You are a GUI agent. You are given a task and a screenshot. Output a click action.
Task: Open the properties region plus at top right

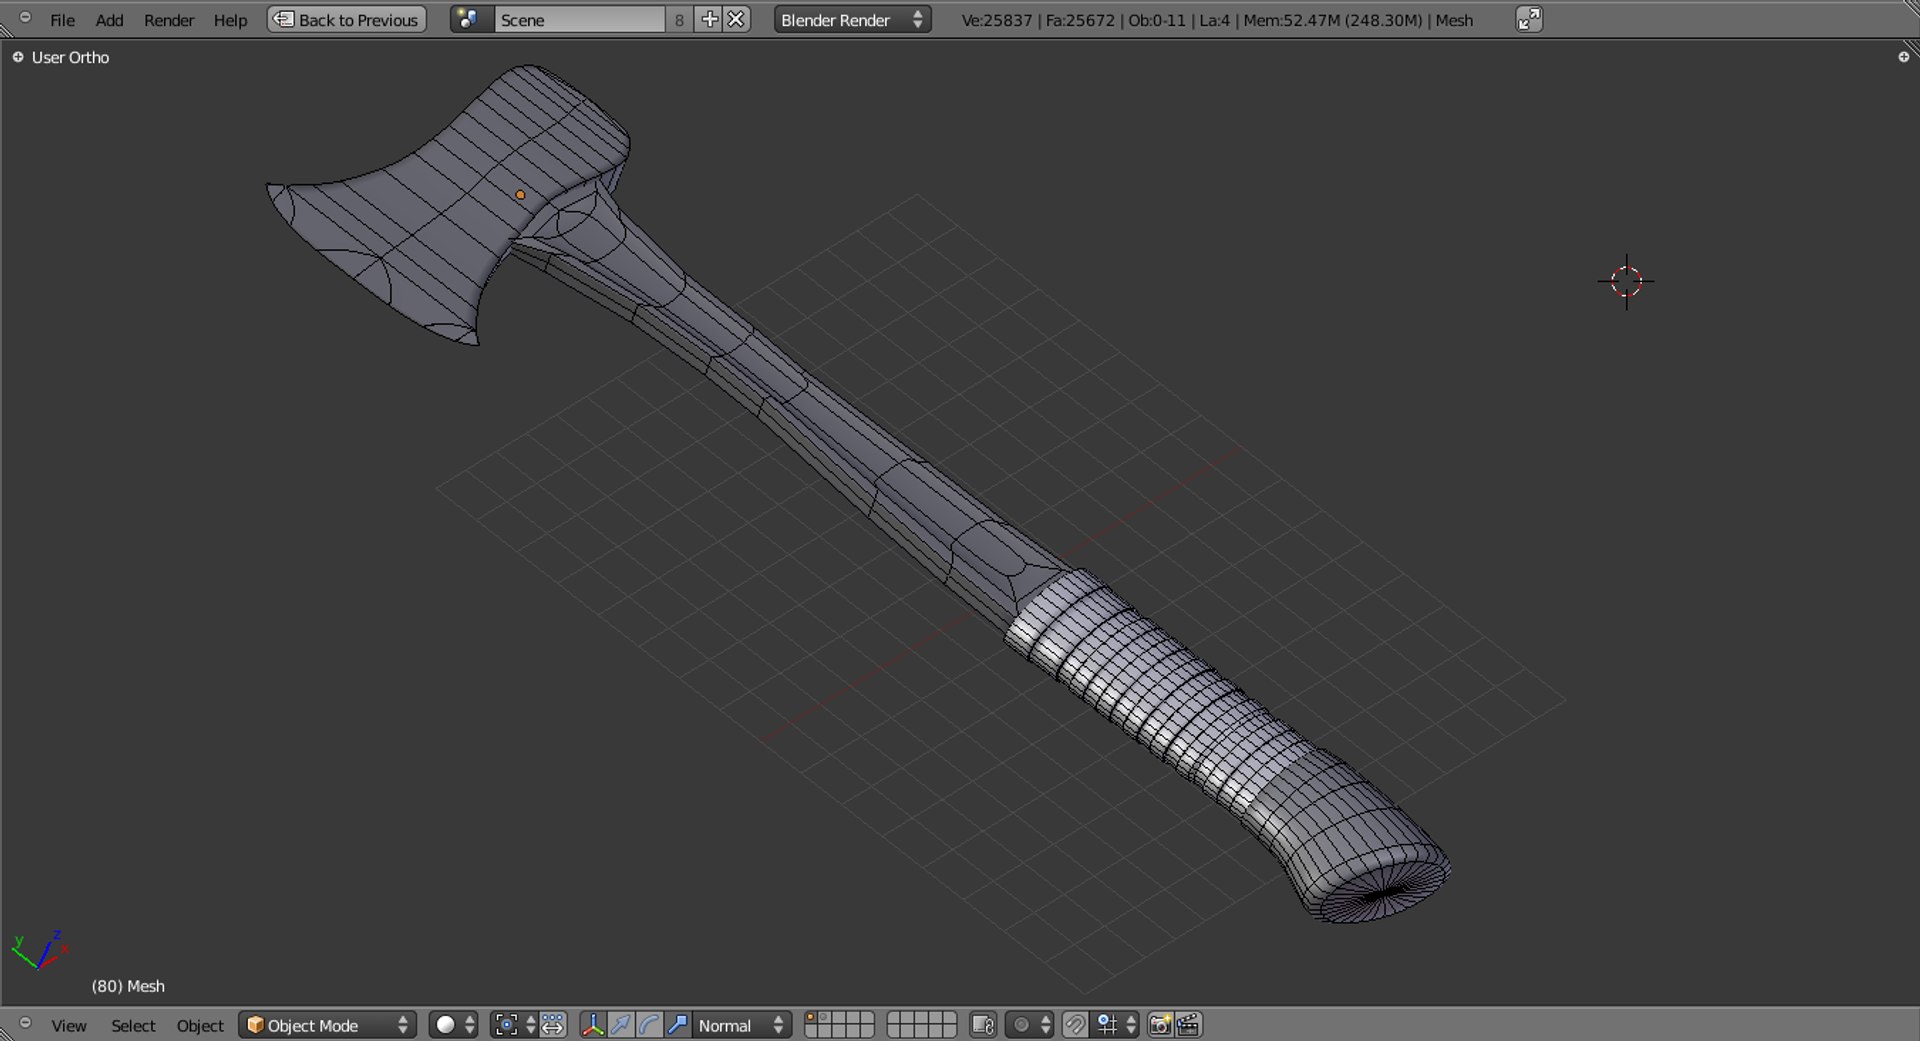pos(1904,57)
